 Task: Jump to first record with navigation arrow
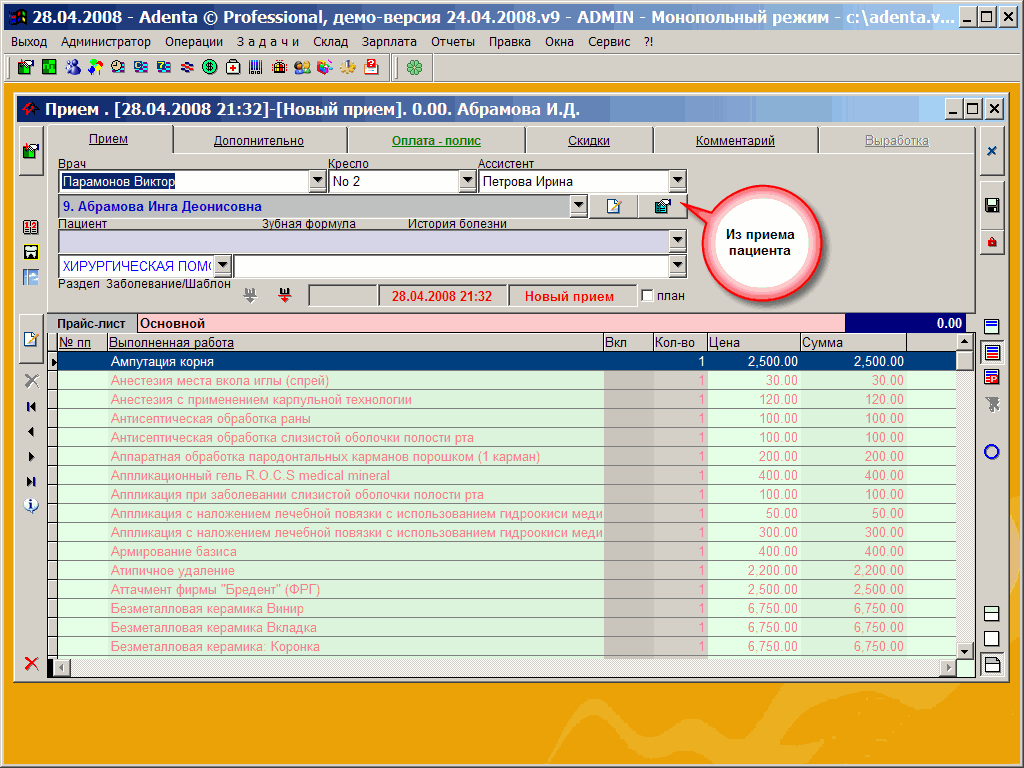(x=31, y=406)
